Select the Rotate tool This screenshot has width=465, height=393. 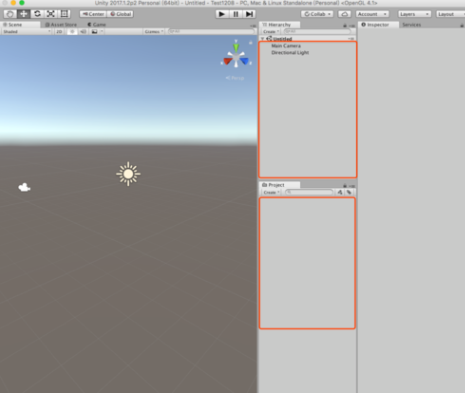point(37,14)
